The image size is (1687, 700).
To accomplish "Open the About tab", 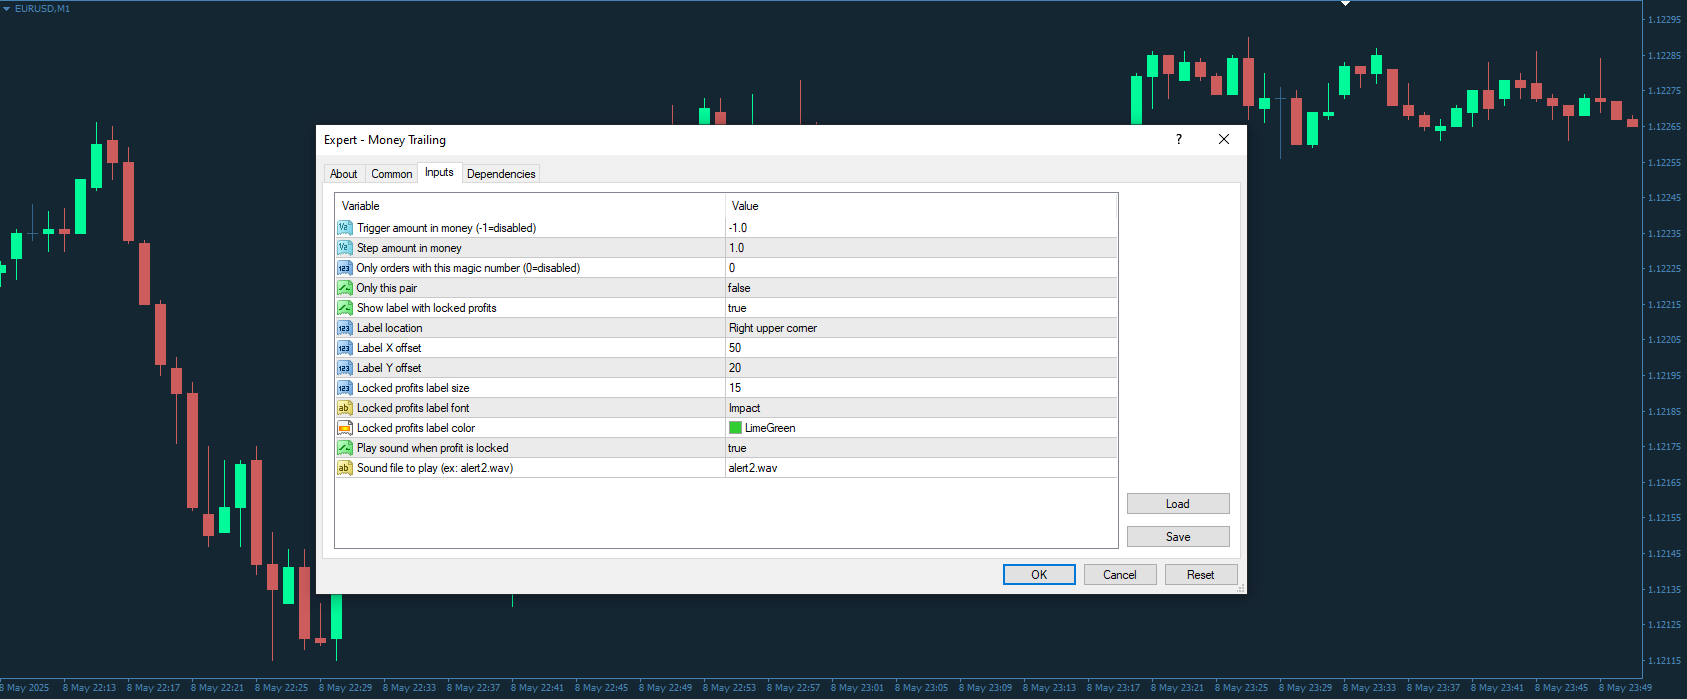I will click(x=344, y=174).
